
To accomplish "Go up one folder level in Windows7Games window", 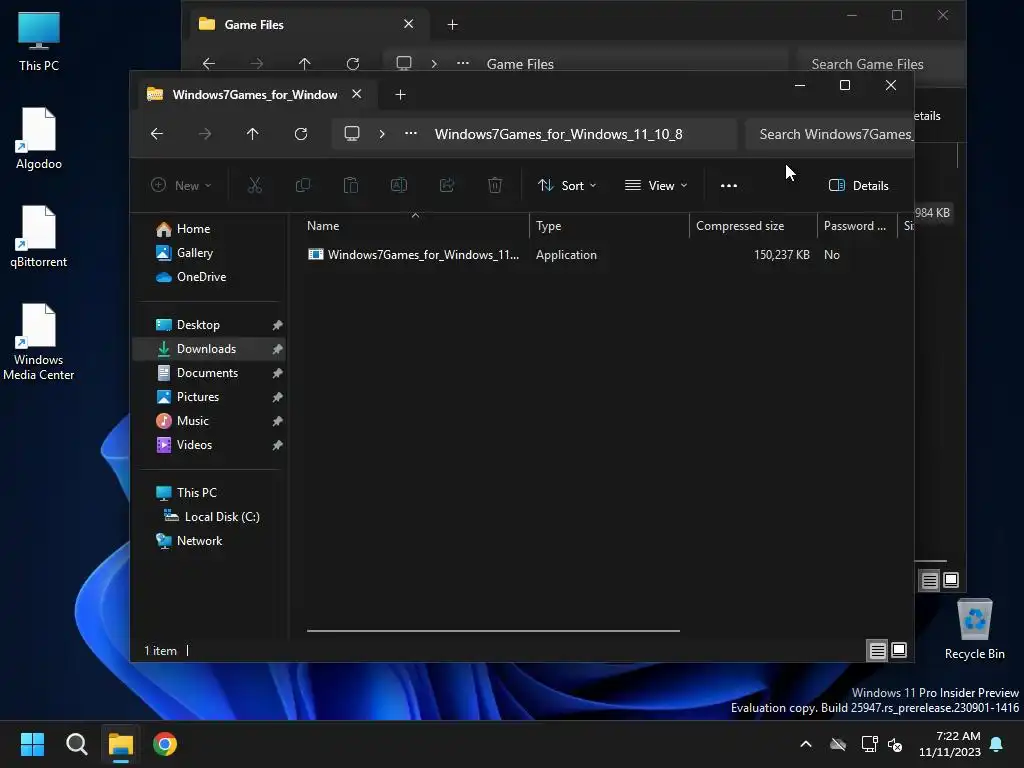I will click(x=253, y=134).
